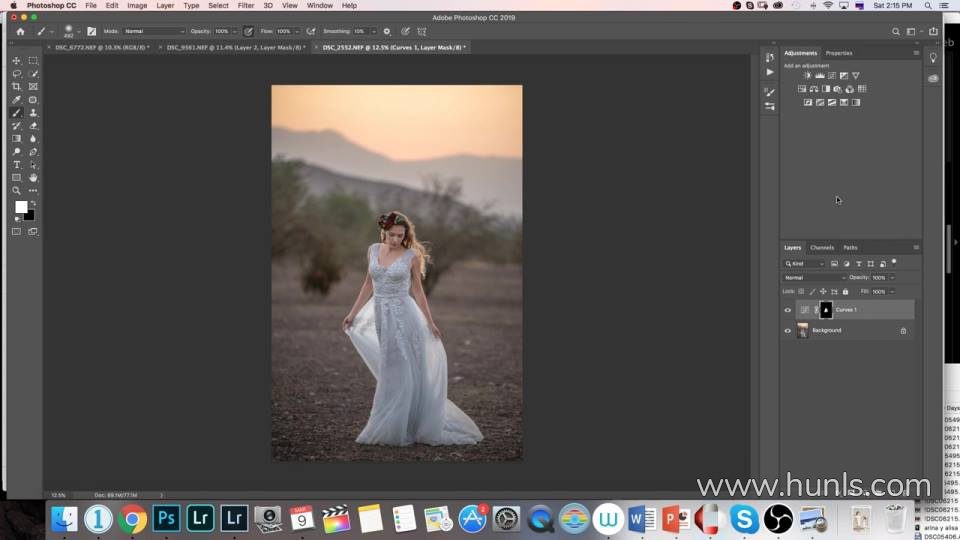Add a Color Balance adjustment

click(814, 89)
